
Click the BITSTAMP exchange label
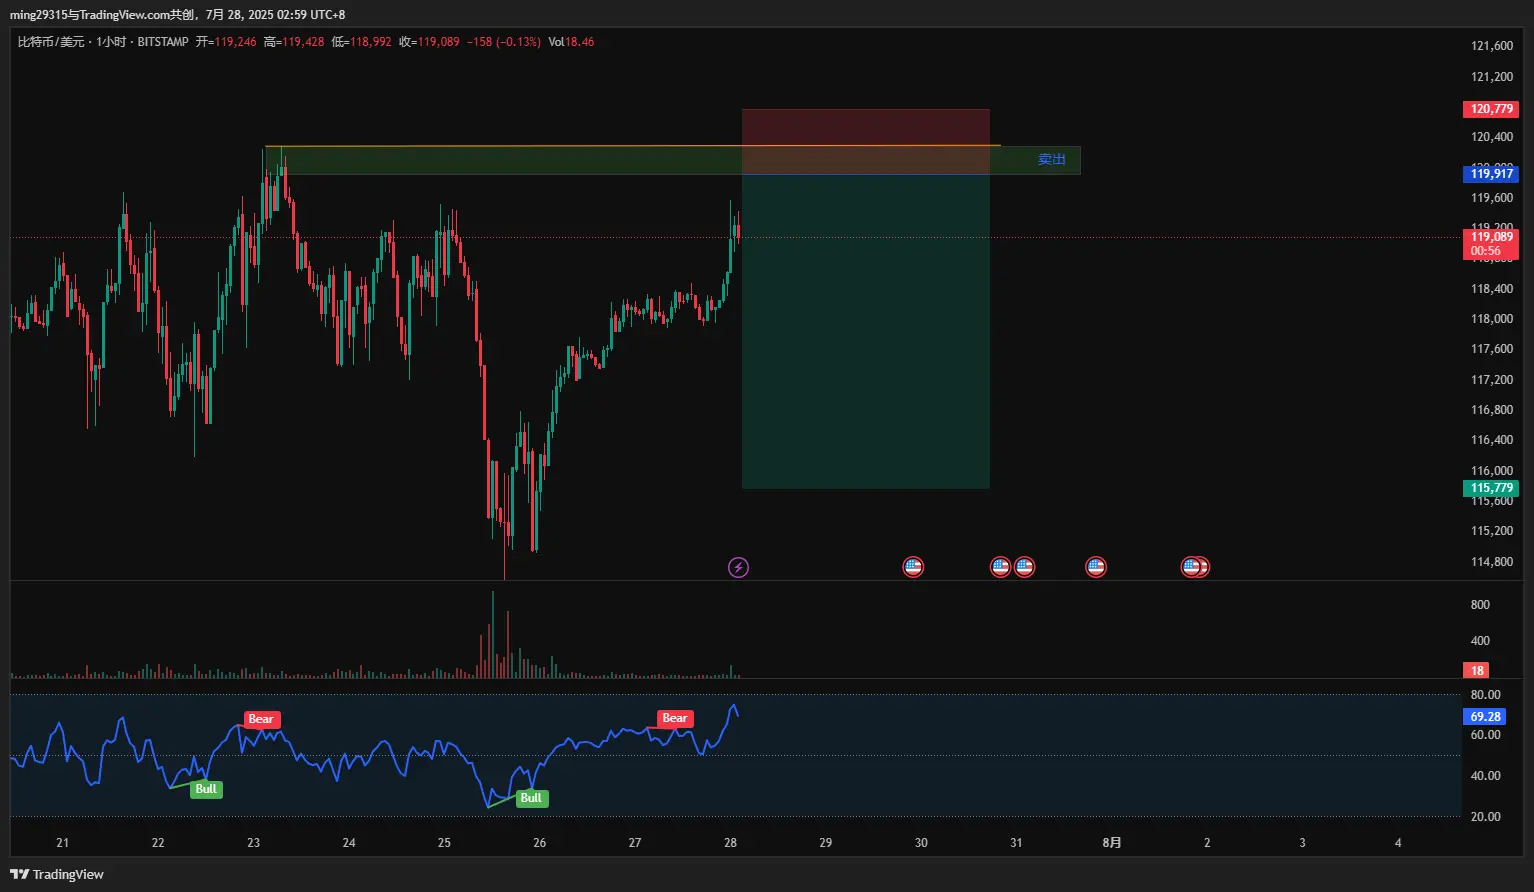163,42
